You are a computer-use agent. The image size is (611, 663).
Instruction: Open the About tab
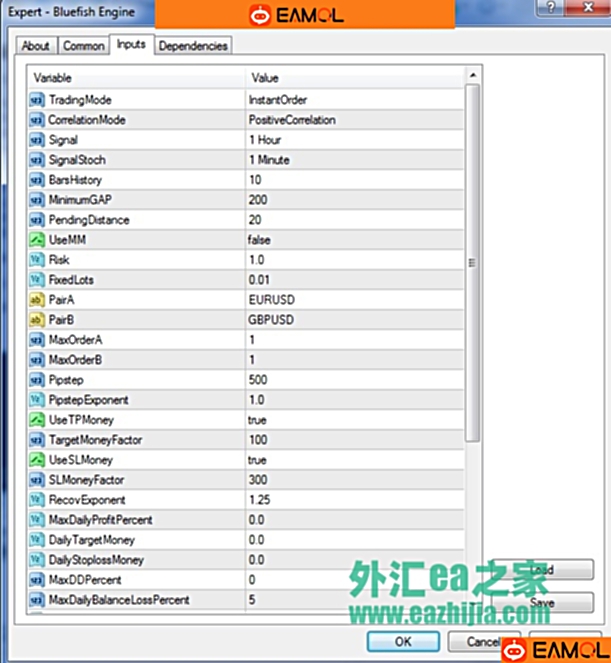[36, 46]
